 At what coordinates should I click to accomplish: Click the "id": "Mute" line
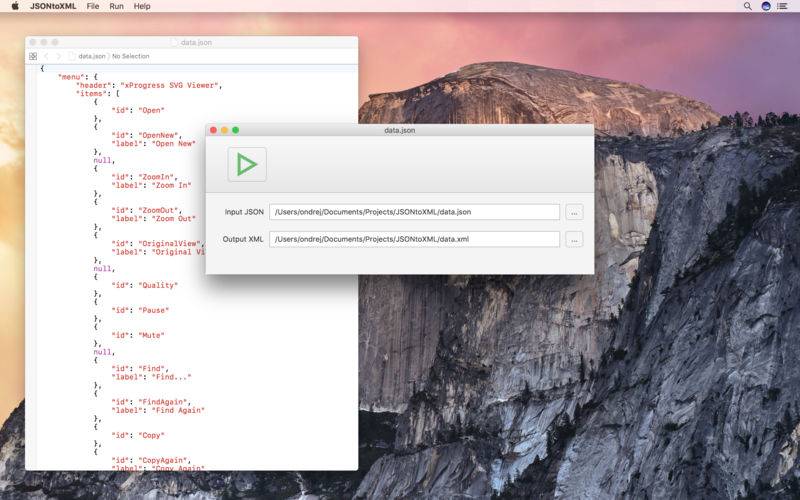click(138, 335)
